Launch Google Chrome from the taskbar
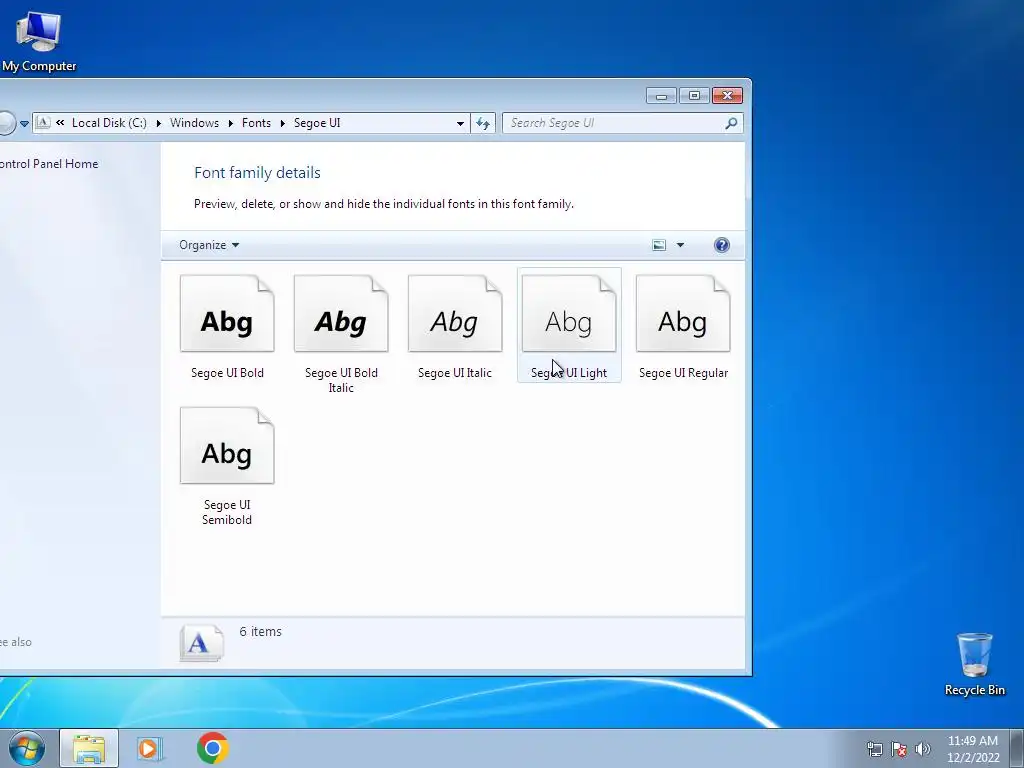1024x768 pixels. [x=213, y=748]
